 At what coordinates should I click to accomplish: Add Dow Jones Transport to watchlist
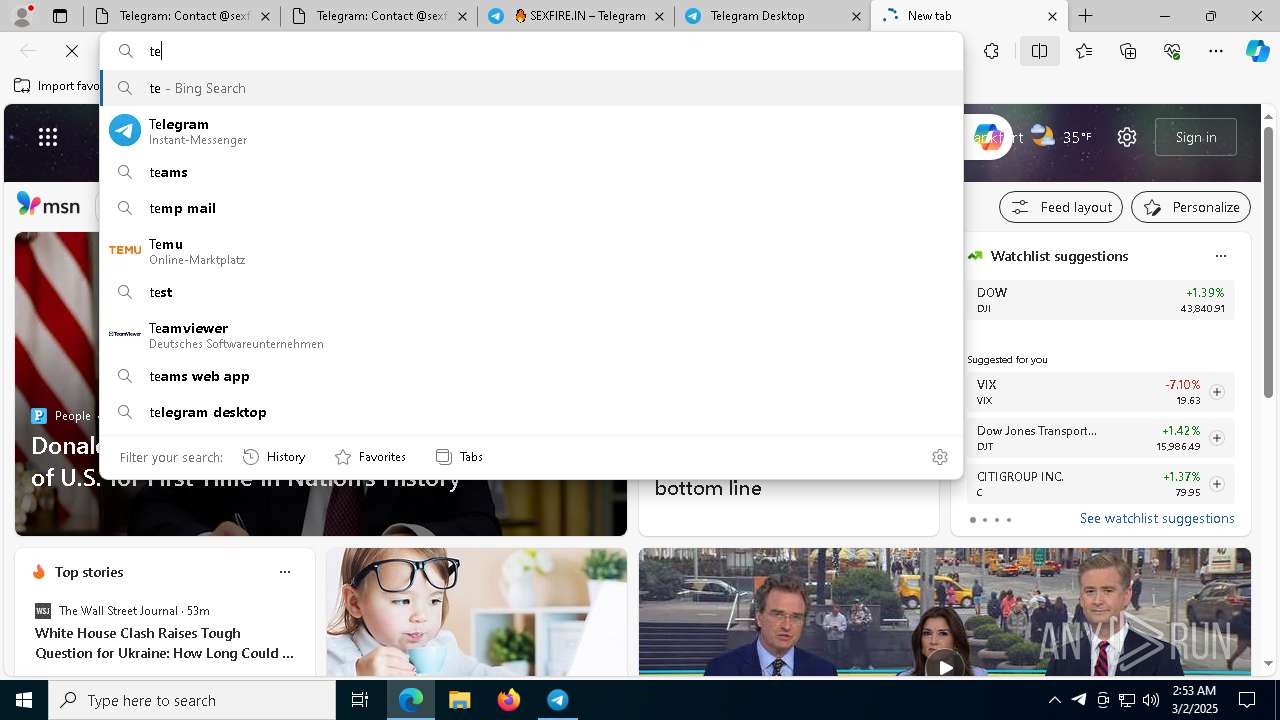(x=1217, y=438)
